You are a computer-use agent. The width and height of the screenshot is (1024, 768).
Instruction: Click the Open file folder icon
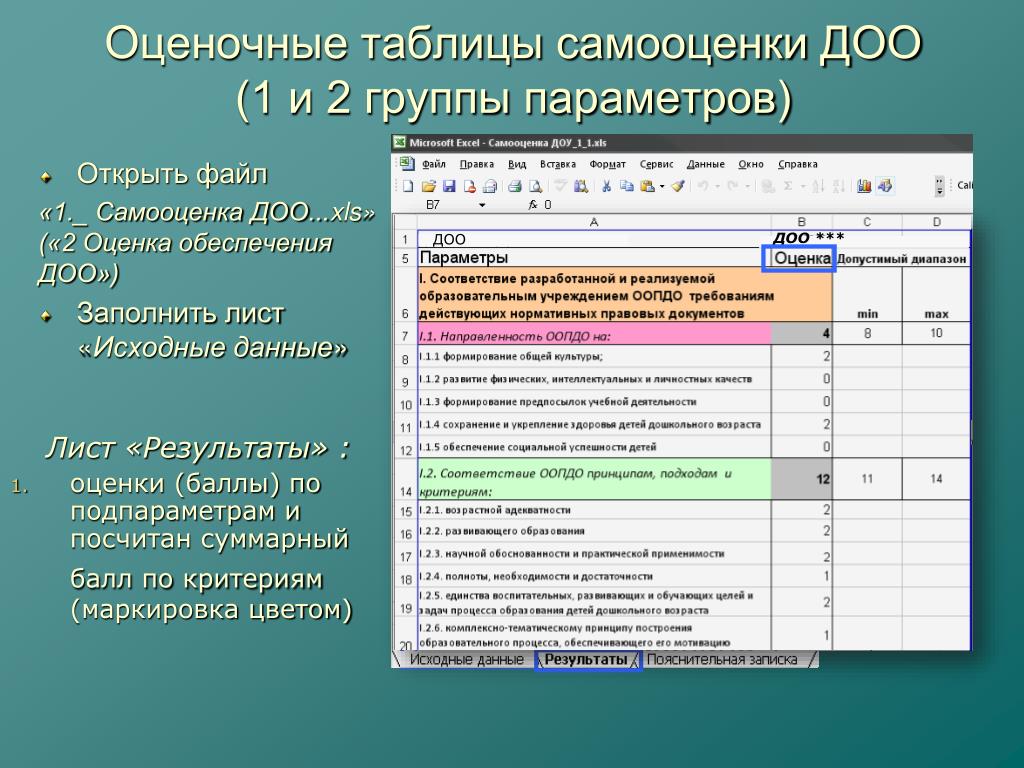click(428, 186)
